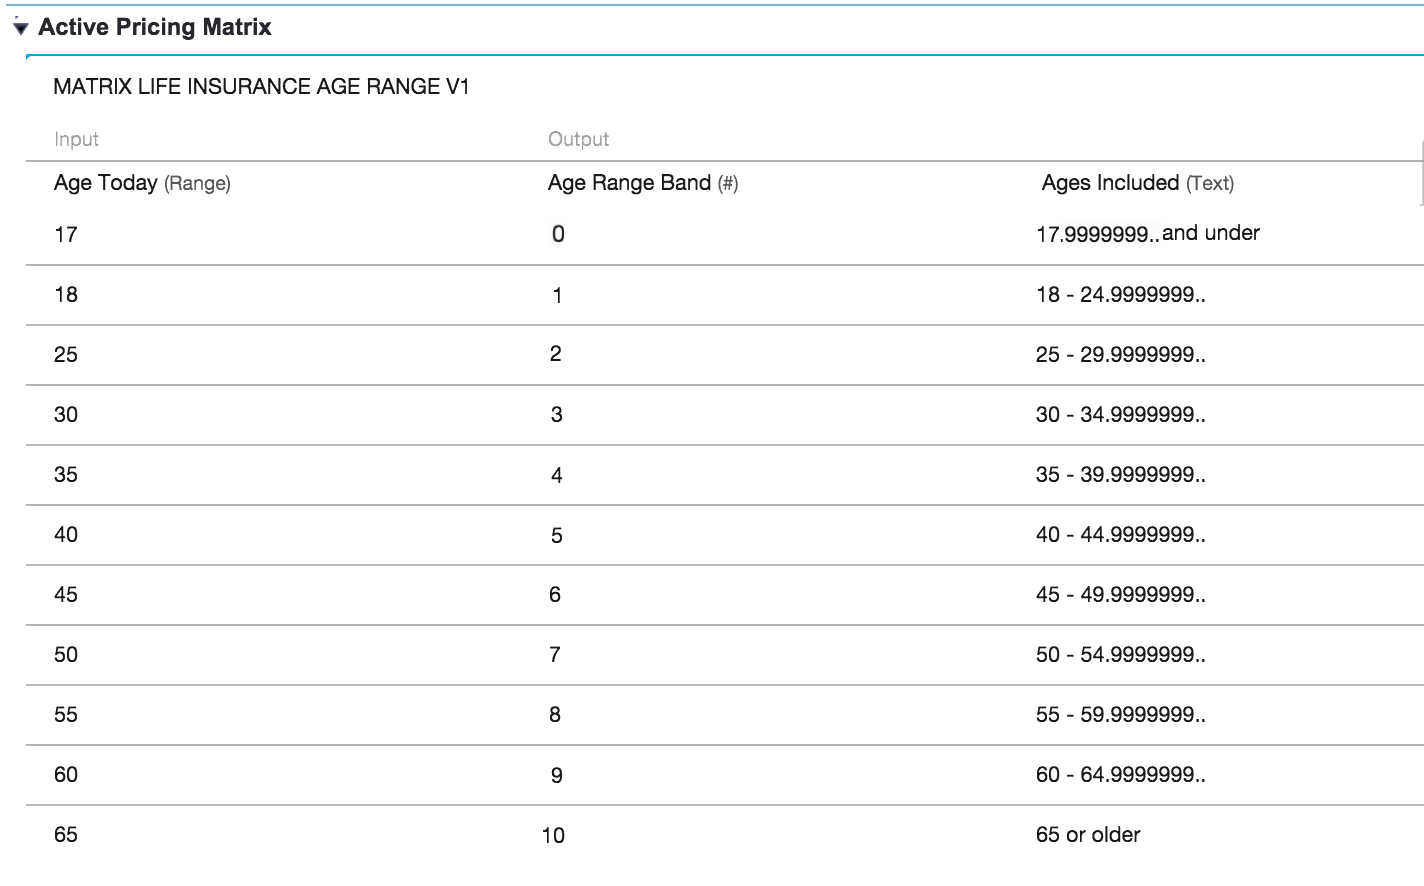This screenshot has width=1424, height=886.
Task: Click Age Range Band value 0
Action: [x=558, y=234]
